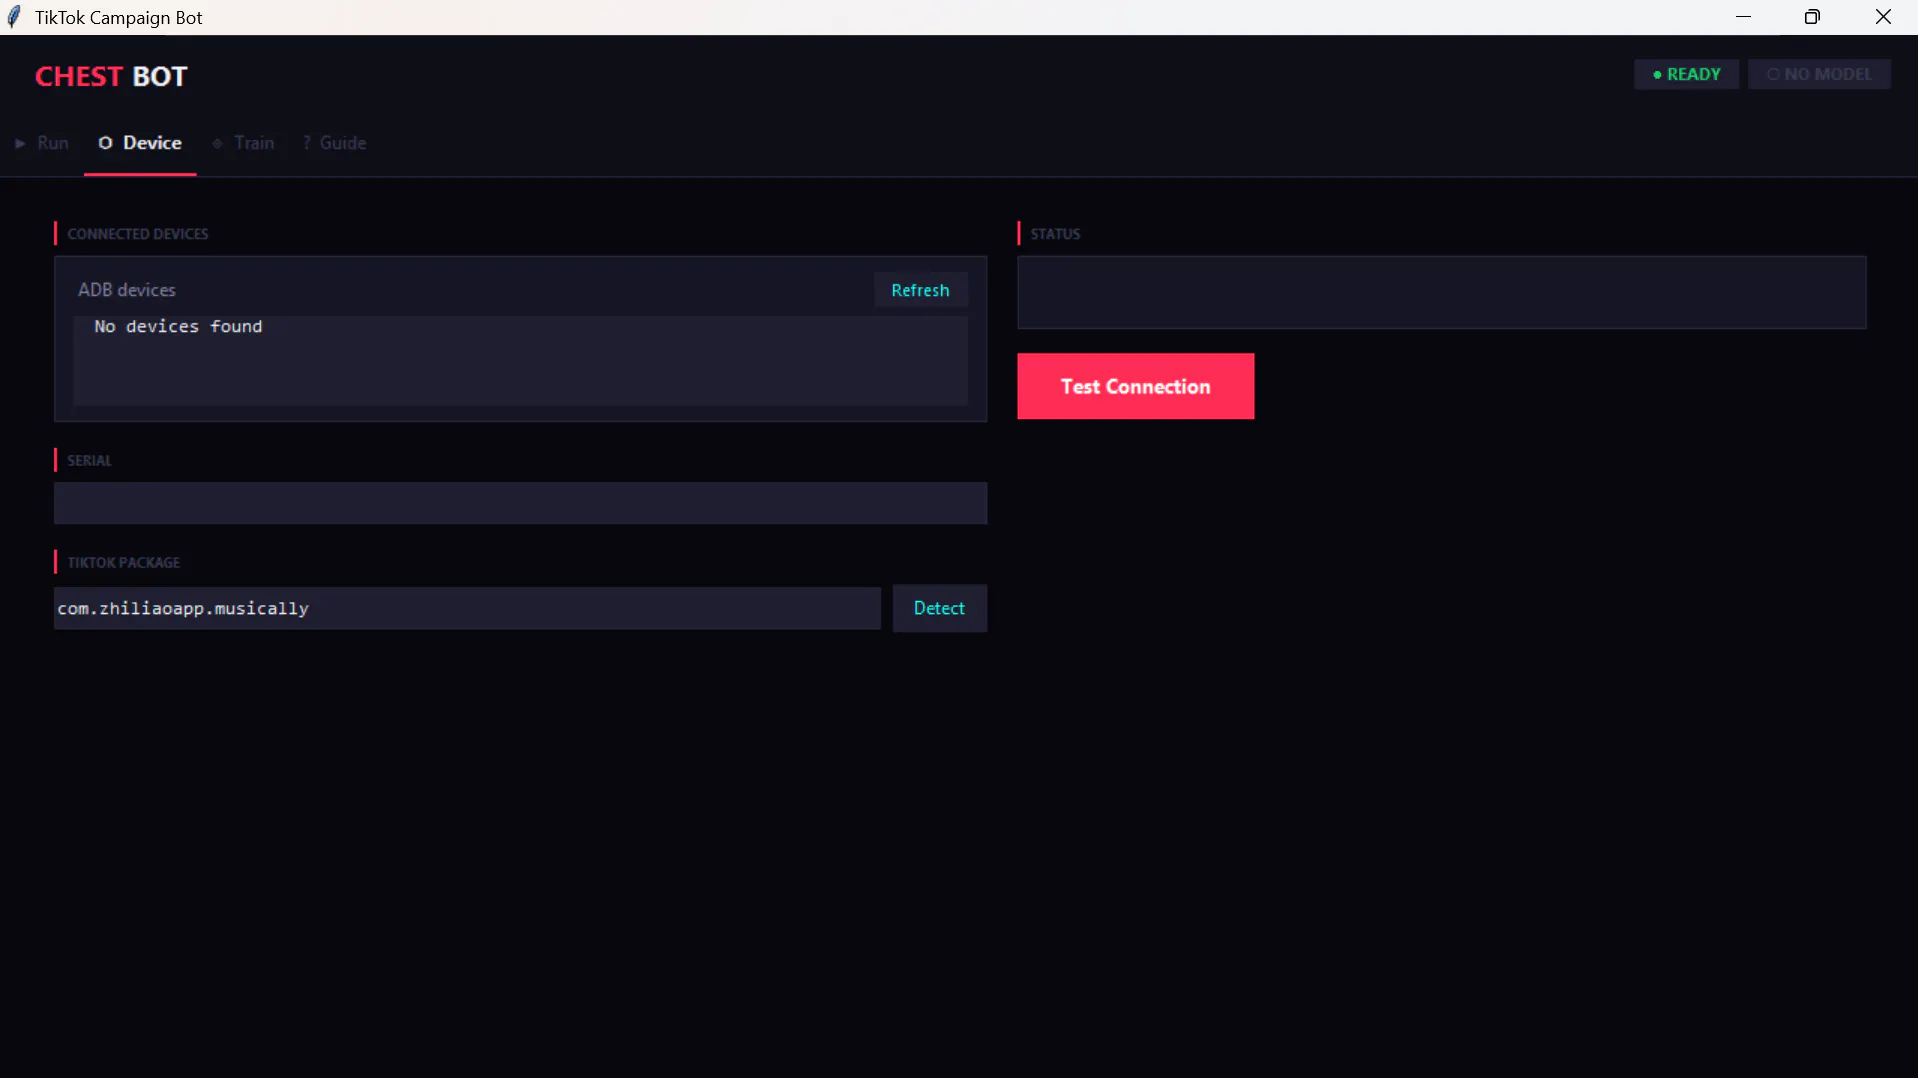Edit the TikTok package field
This screenshot has width=1918, height=1078.
(467, 608)
